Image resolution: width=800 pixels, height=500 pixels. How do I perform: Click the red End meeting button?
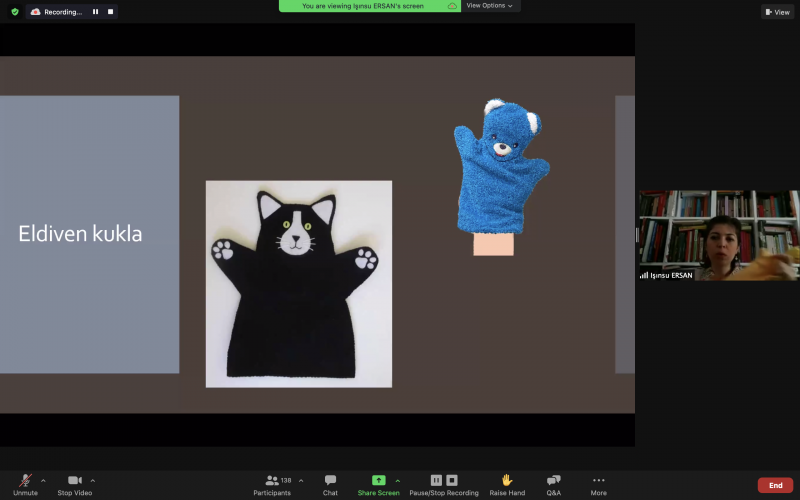click(x=775, y=485)
